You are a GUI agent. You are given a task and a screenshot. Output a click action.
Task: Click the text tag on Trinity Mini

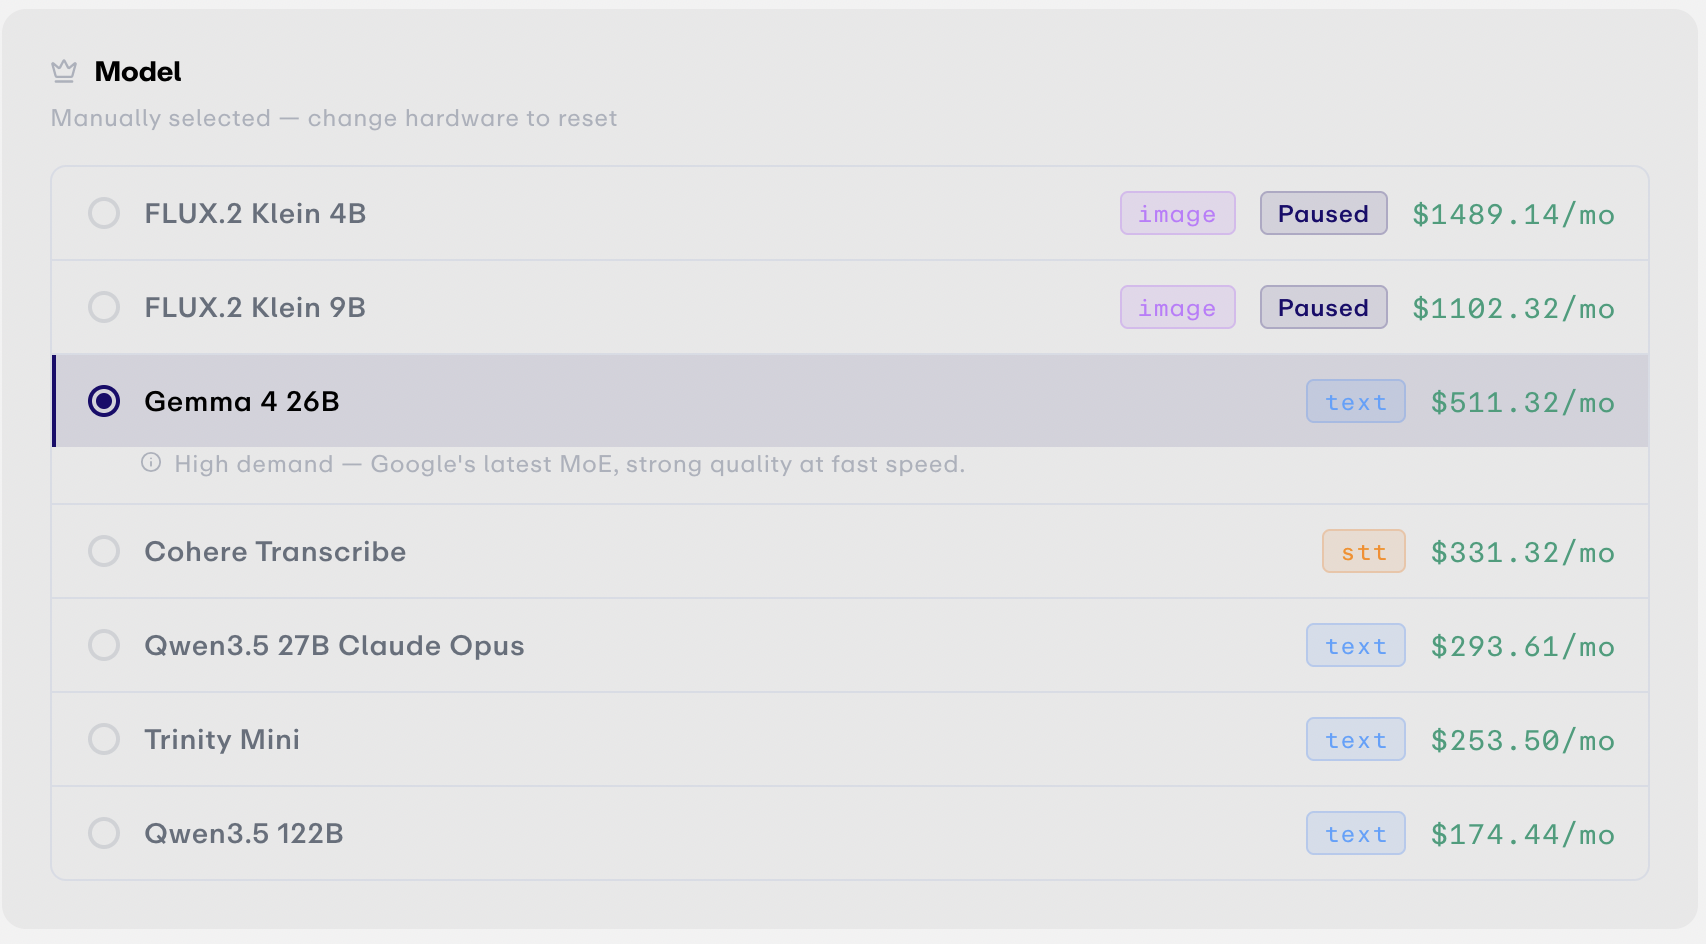coord(1355,739)
